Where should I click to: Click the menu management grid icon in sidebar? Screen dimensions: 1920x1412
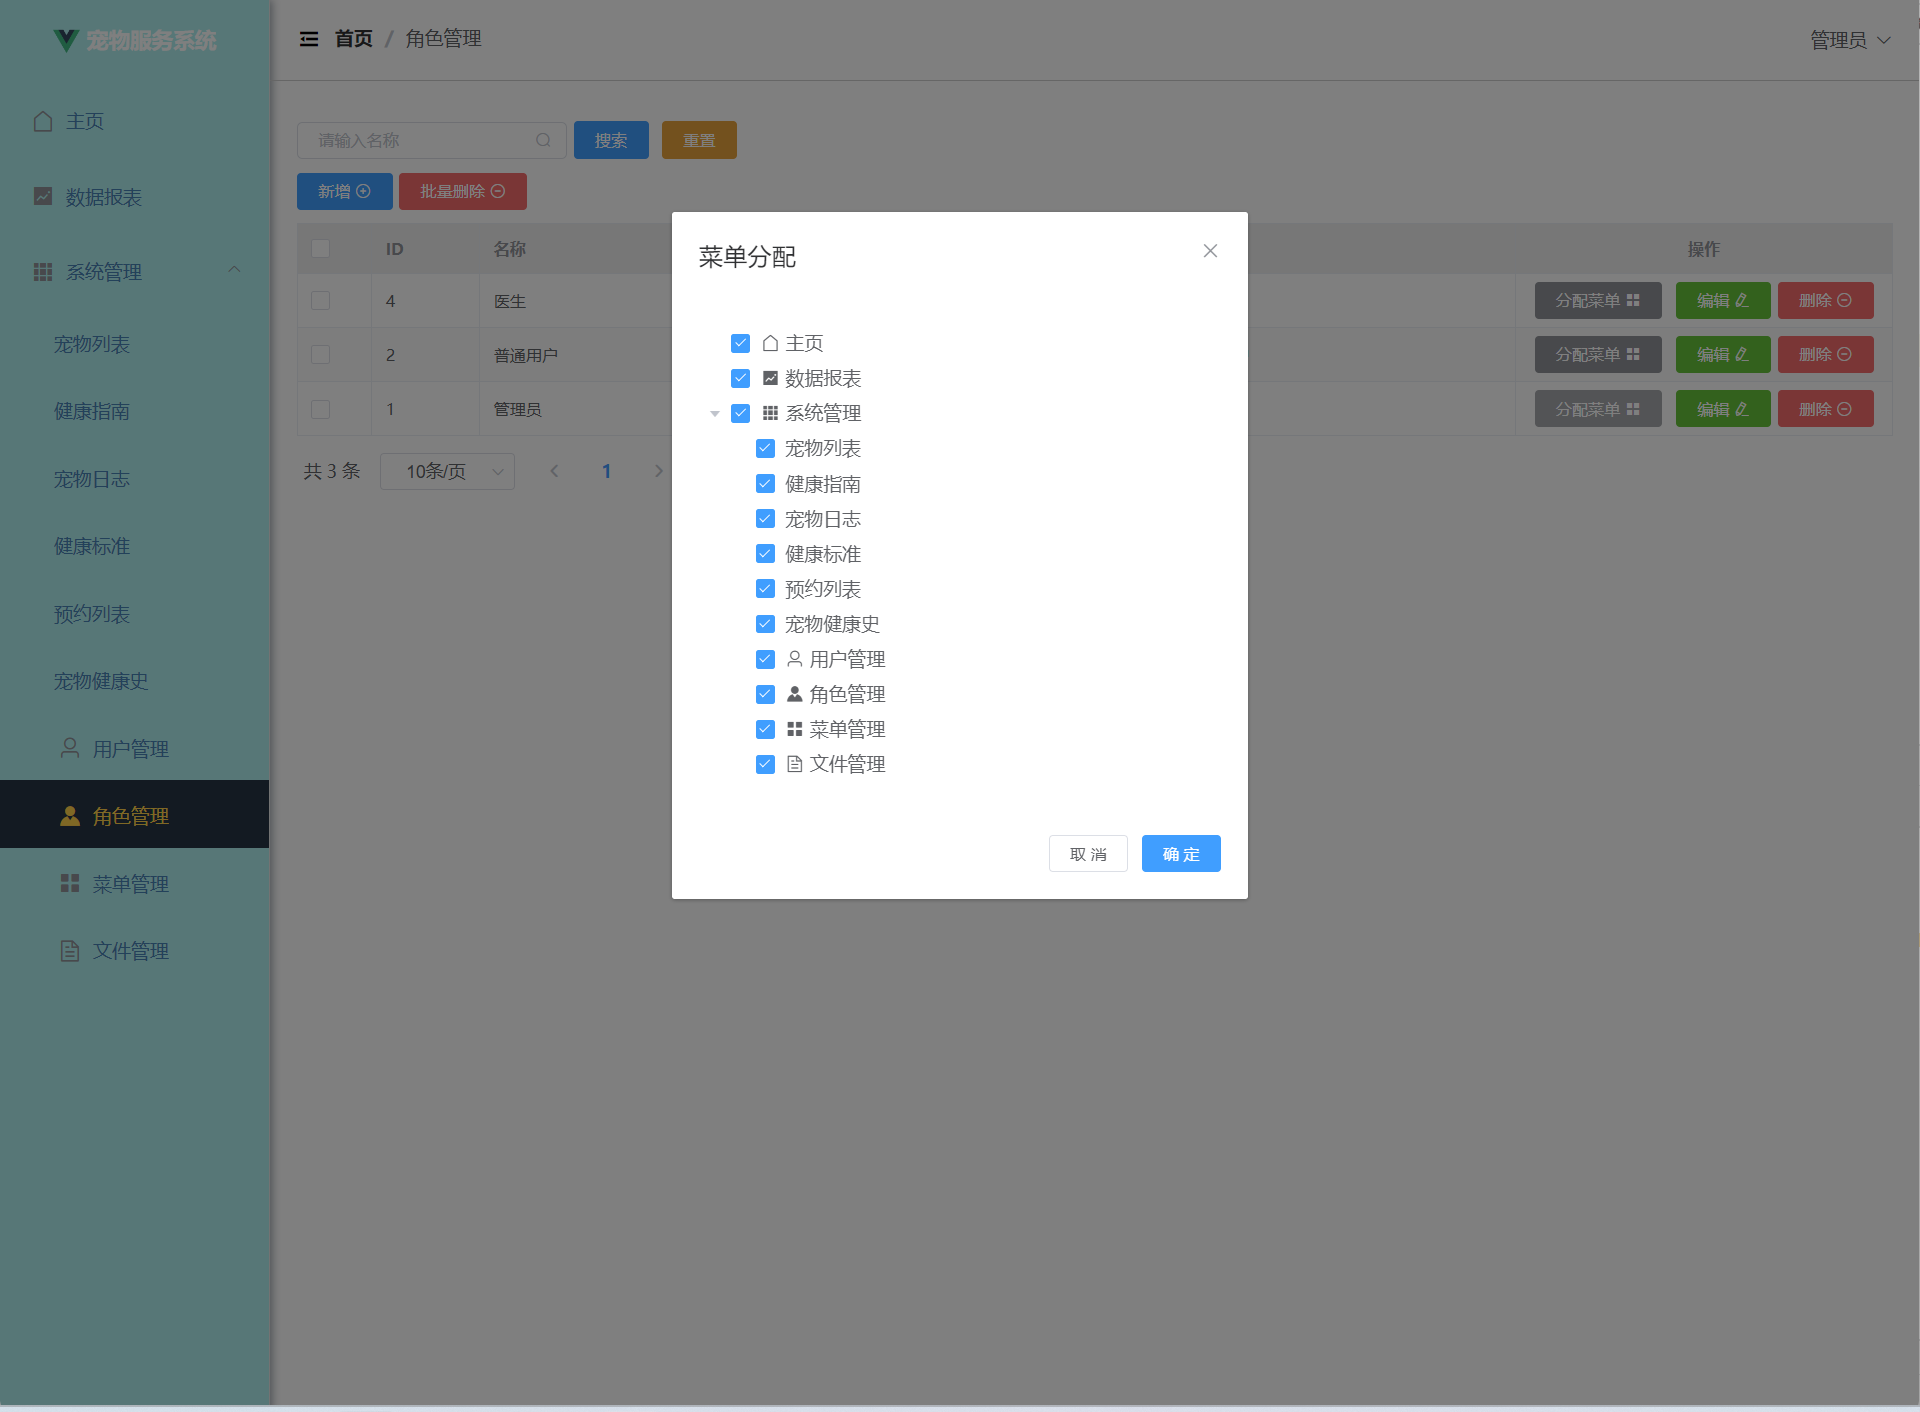point(70,883)
